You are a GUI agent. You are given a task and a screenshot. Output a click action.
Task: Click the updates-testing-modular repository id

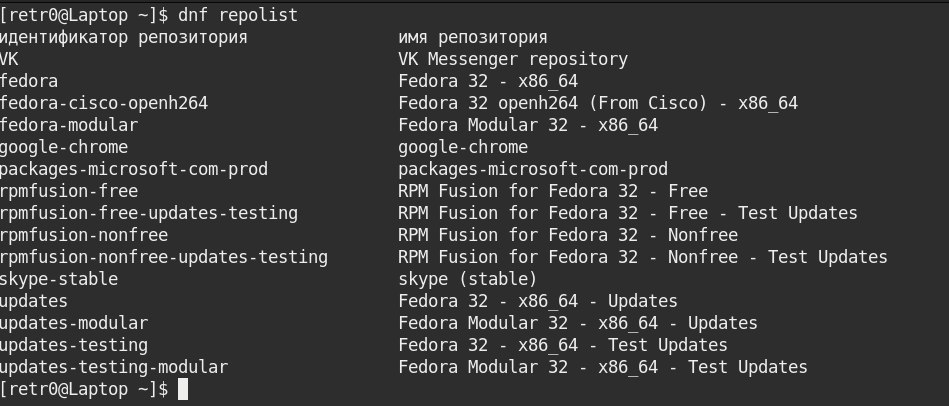(x=114, y=367)
